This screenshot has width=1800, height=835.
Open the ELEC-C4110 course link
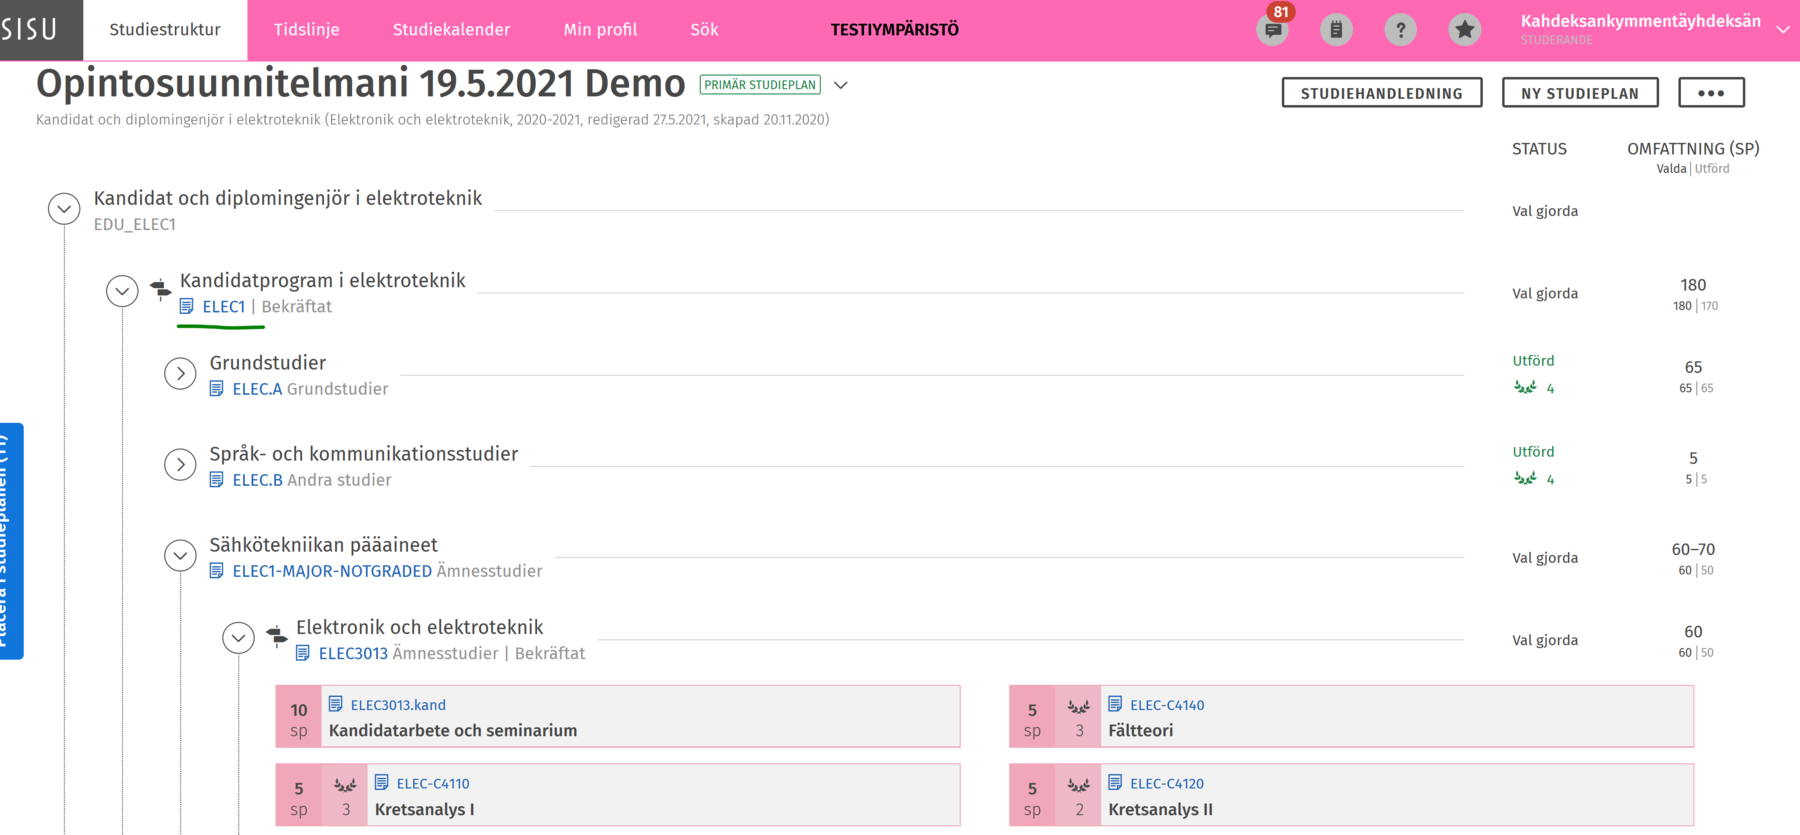[432, 783]
